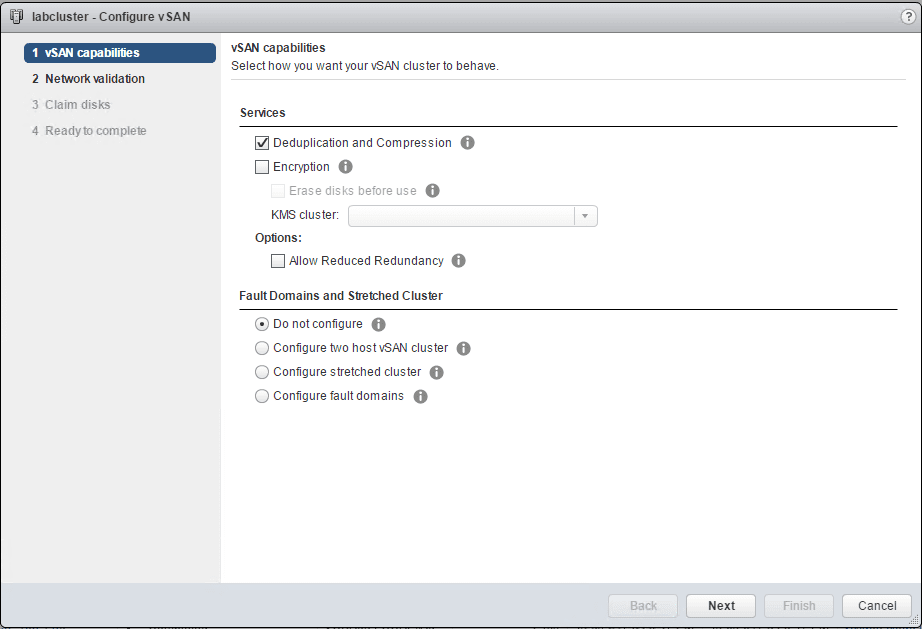922x629 pixels.
Task: Check Allow Reduced Redundancy option
Action: point(279,261)
